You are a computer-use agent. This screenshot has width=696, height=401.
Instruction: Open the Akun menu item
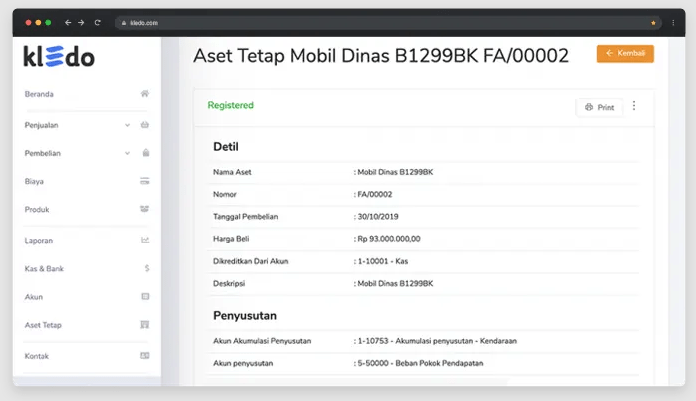click(34, 297)
